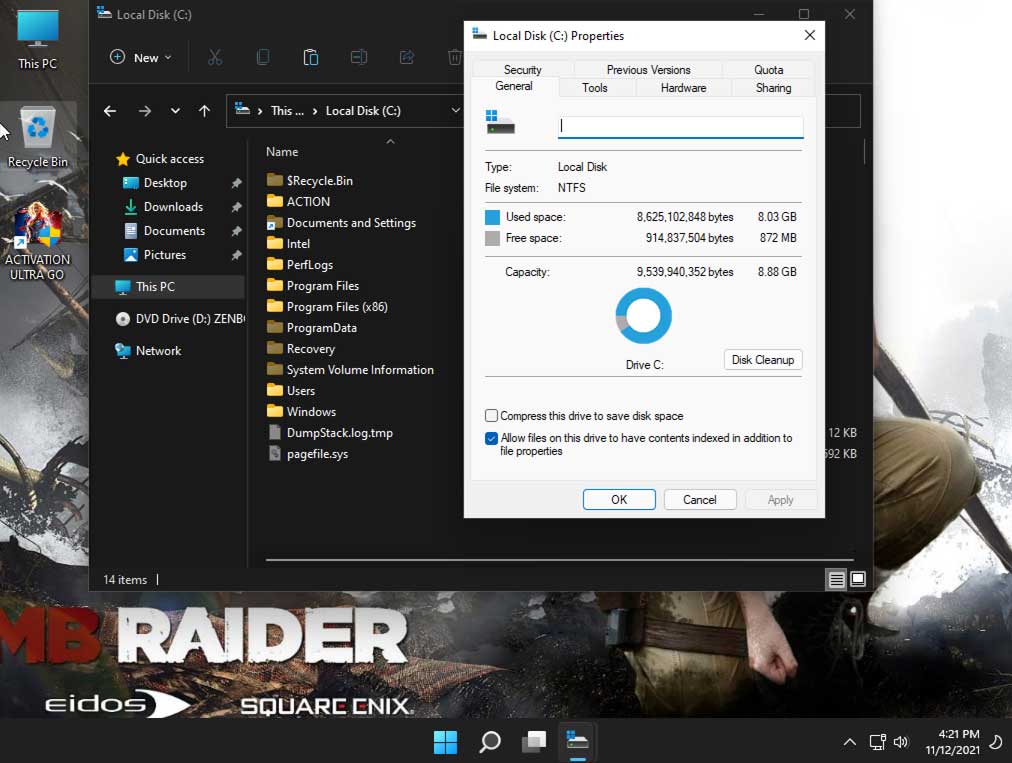This screenshot has width=1012, height=763.
Task: Expand breadcrumb chevron before Local Disk (C:)
Action: coord(315,111)
